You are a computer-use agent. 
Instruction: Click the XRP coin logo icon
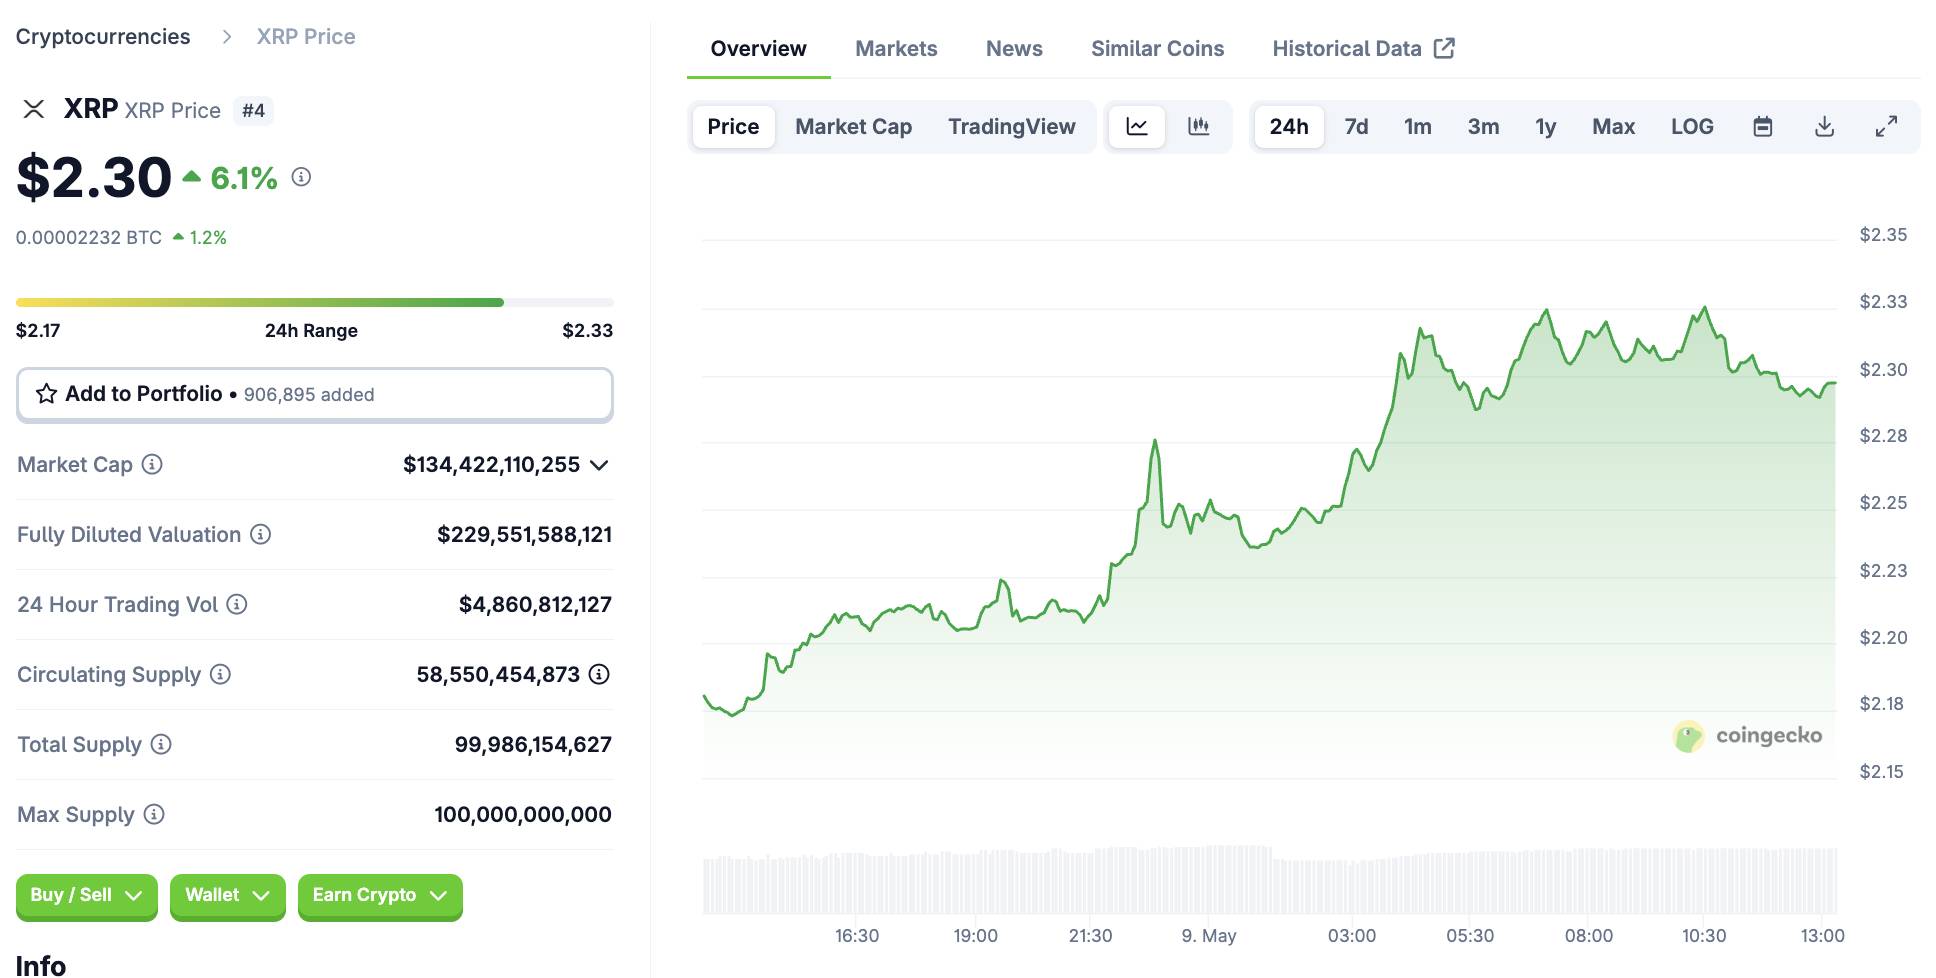[34, 109]
